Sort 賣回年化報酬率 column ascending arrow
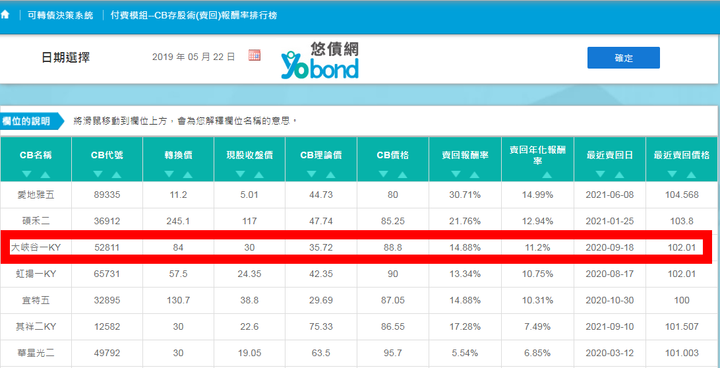The image size is (720, 368). coord(546,175)
